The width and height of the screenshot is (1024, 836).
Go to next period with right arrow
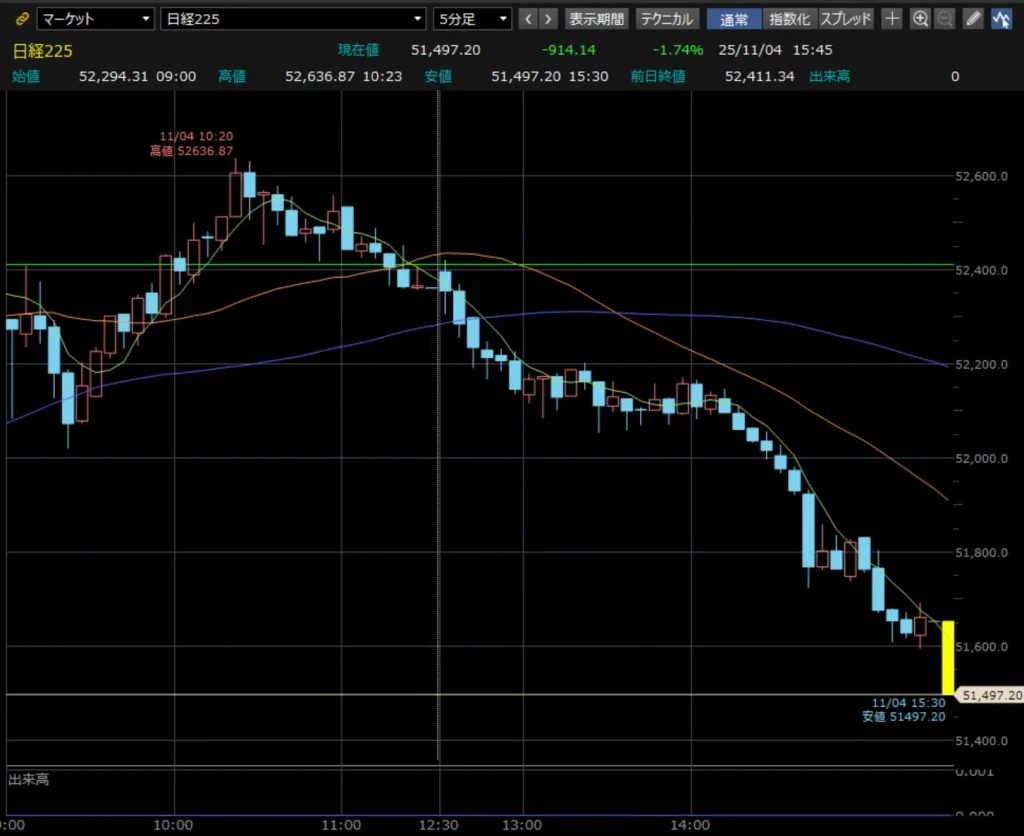[548, 19]
